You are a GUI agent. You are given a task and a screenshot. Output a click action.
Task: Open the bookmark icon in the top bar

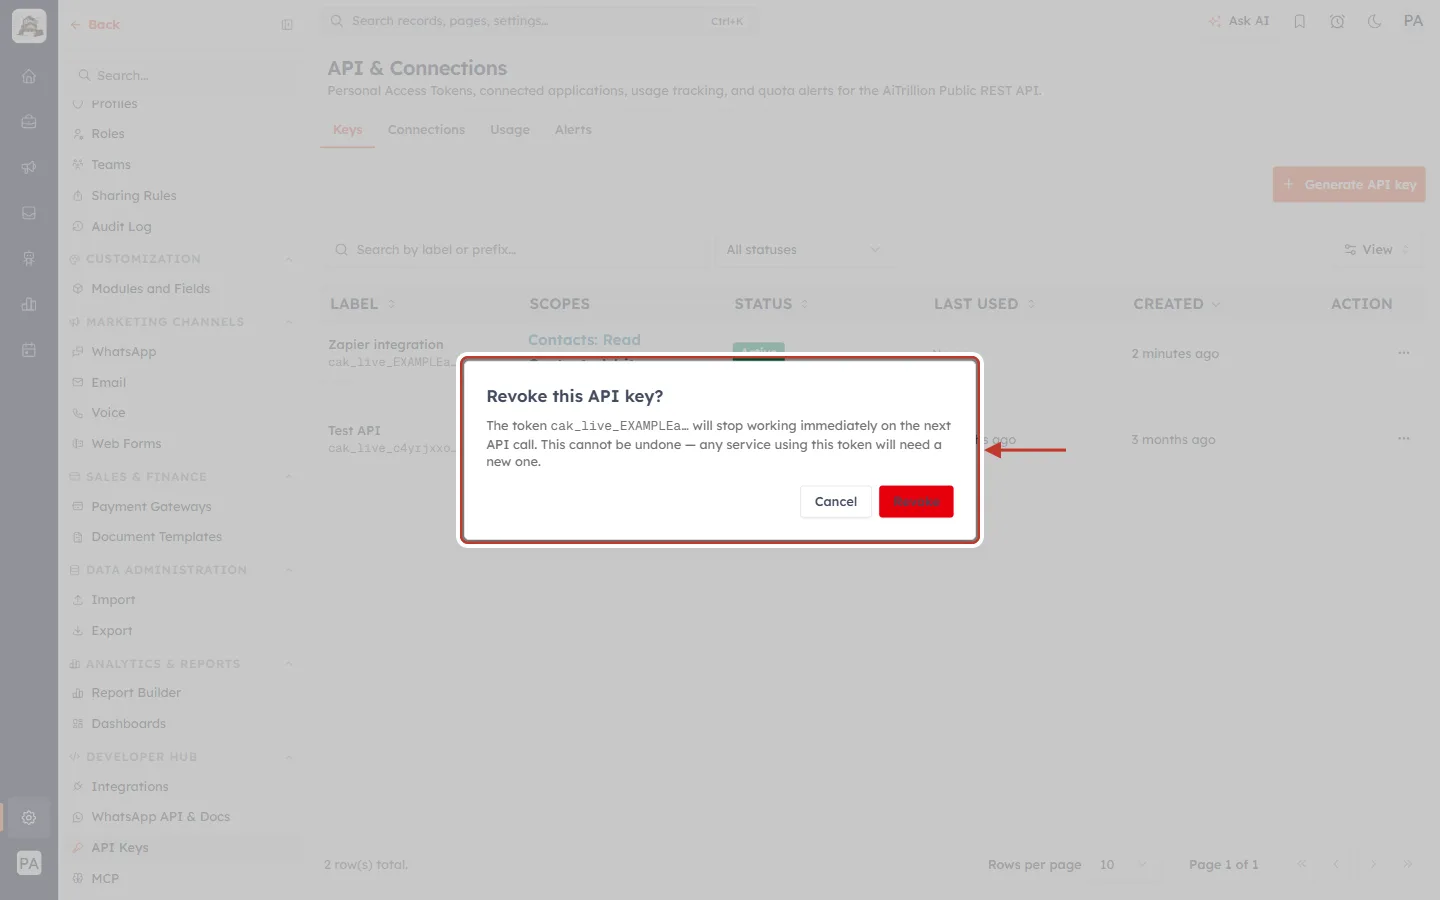click(1300, 21)
